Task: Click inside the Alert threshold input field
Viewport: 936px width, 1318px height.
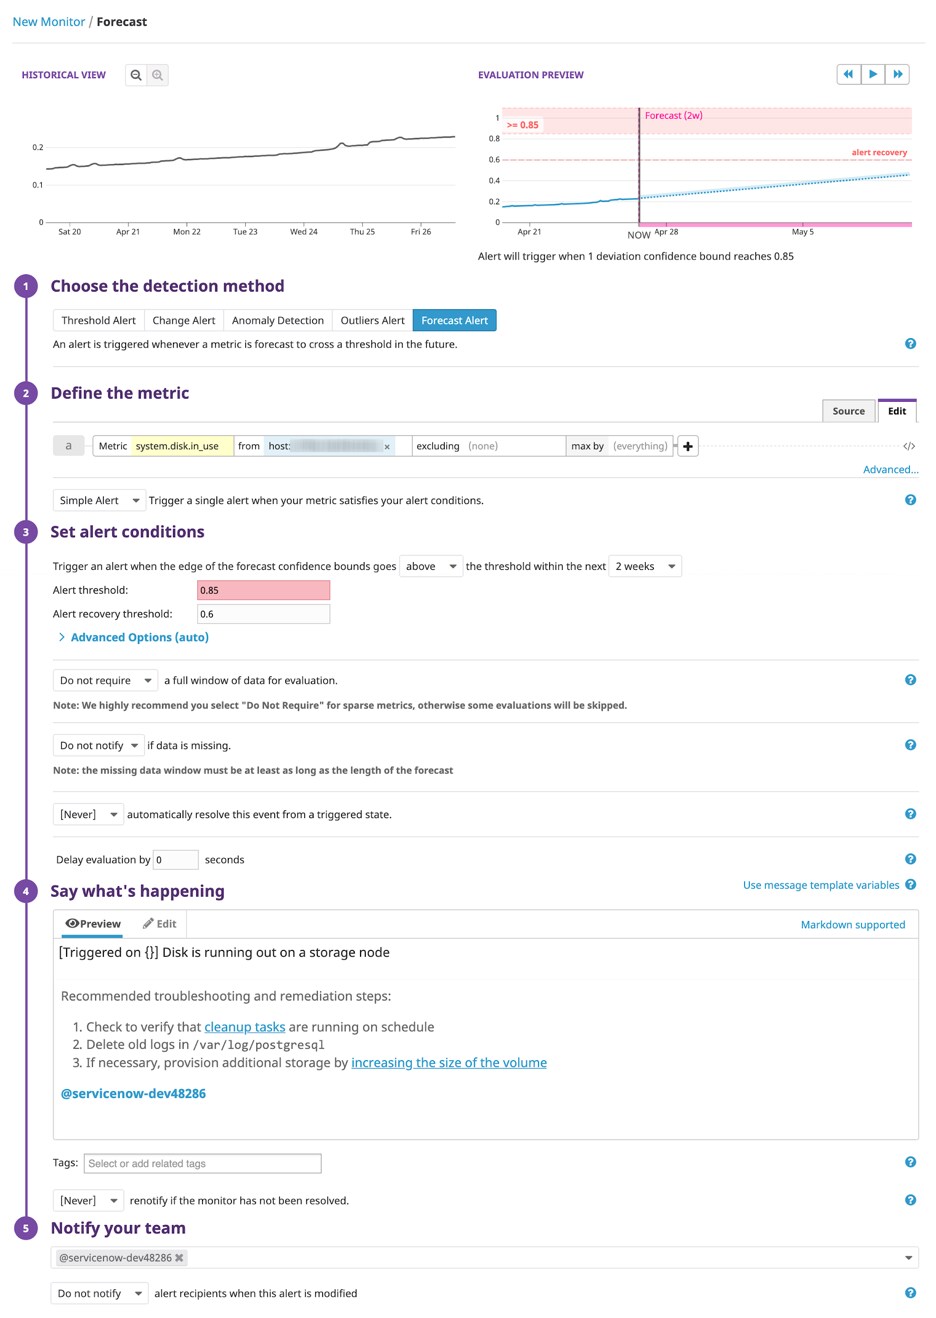Action: (262, 590)
